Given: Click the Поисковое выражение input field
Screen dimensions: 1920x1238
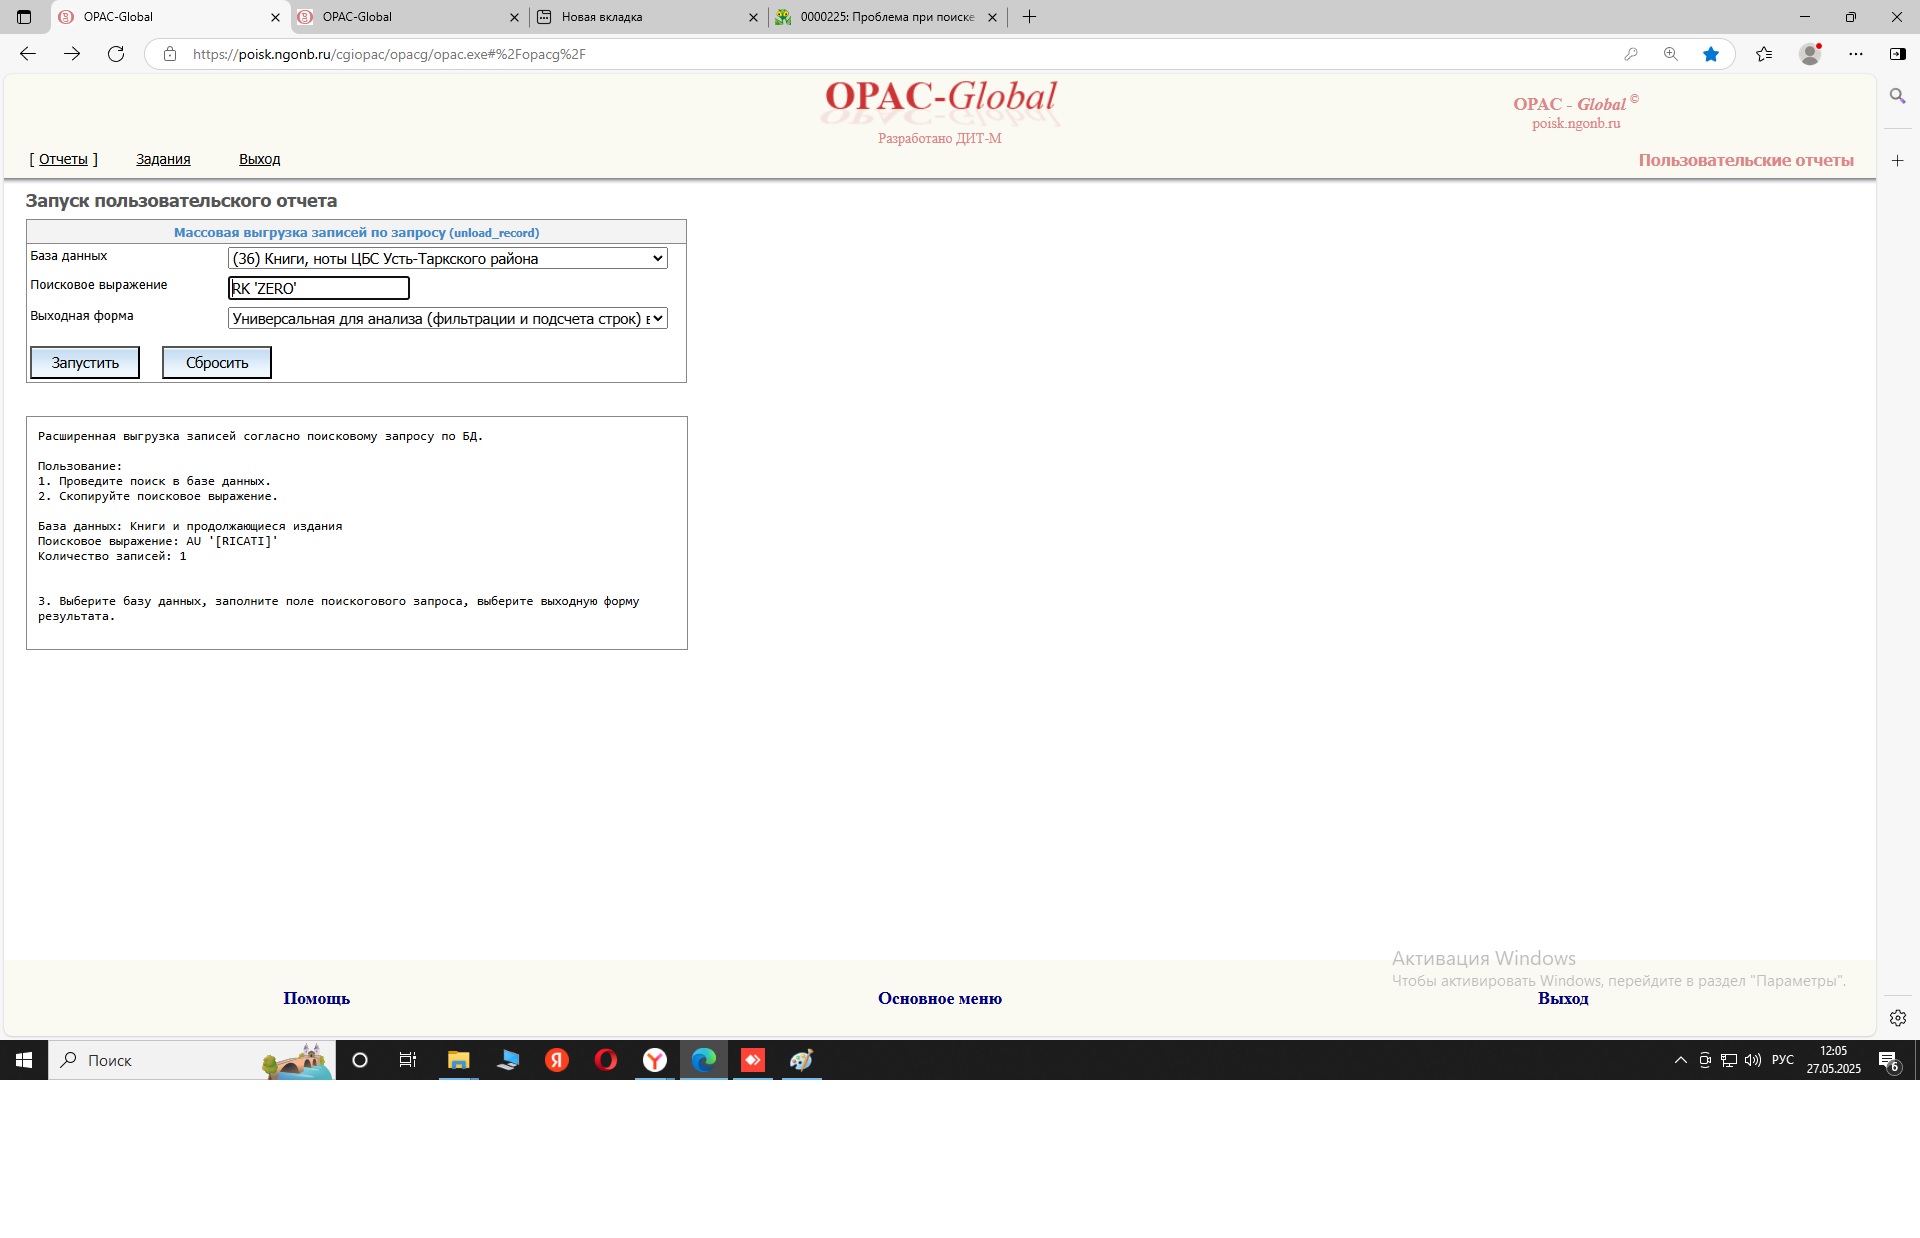Looking at the screenshot, I should [319, 288].
